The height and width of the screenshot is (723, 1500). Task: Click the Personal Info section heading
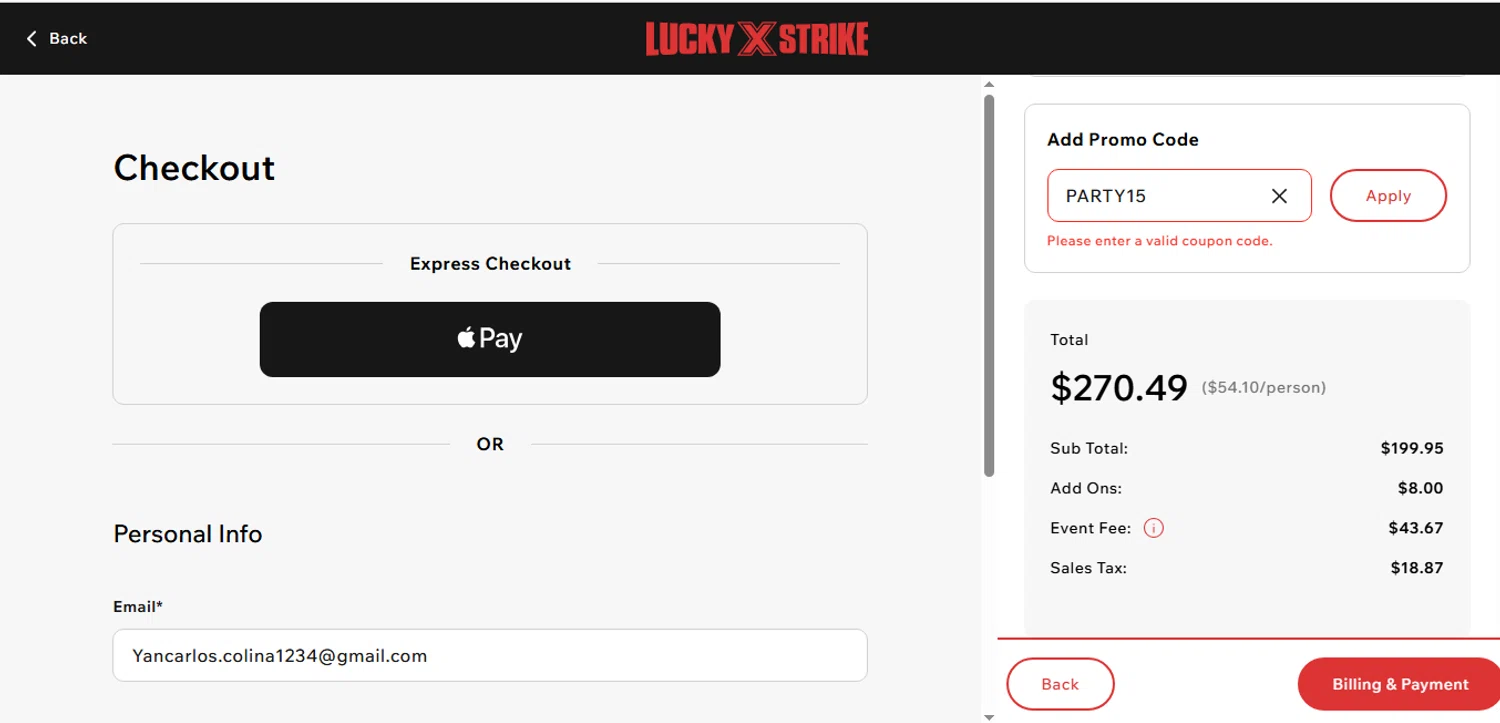pos(188,534)
